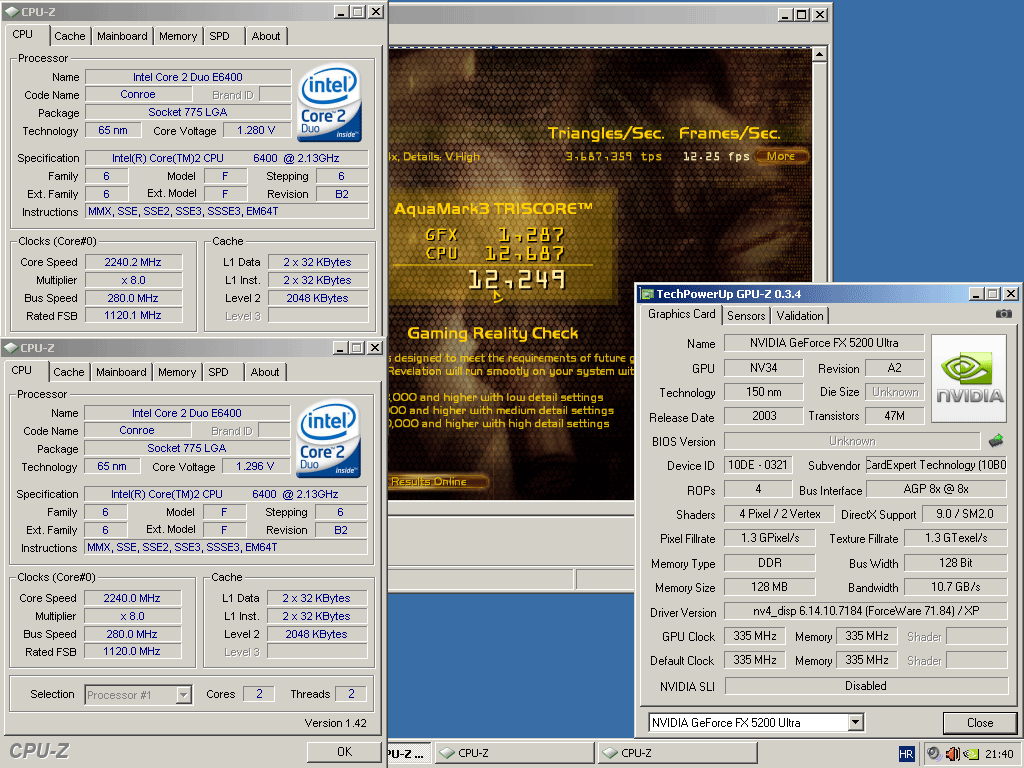Click the OK button in CPU-Z

pyautogui.click(x=344, y=752)
